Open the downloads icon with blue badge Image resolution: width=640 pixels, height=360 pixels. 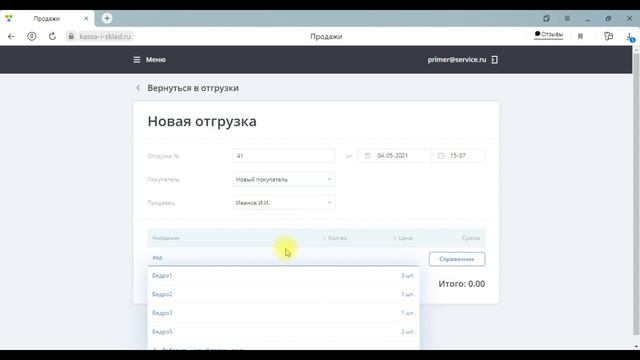click(630, 37)
